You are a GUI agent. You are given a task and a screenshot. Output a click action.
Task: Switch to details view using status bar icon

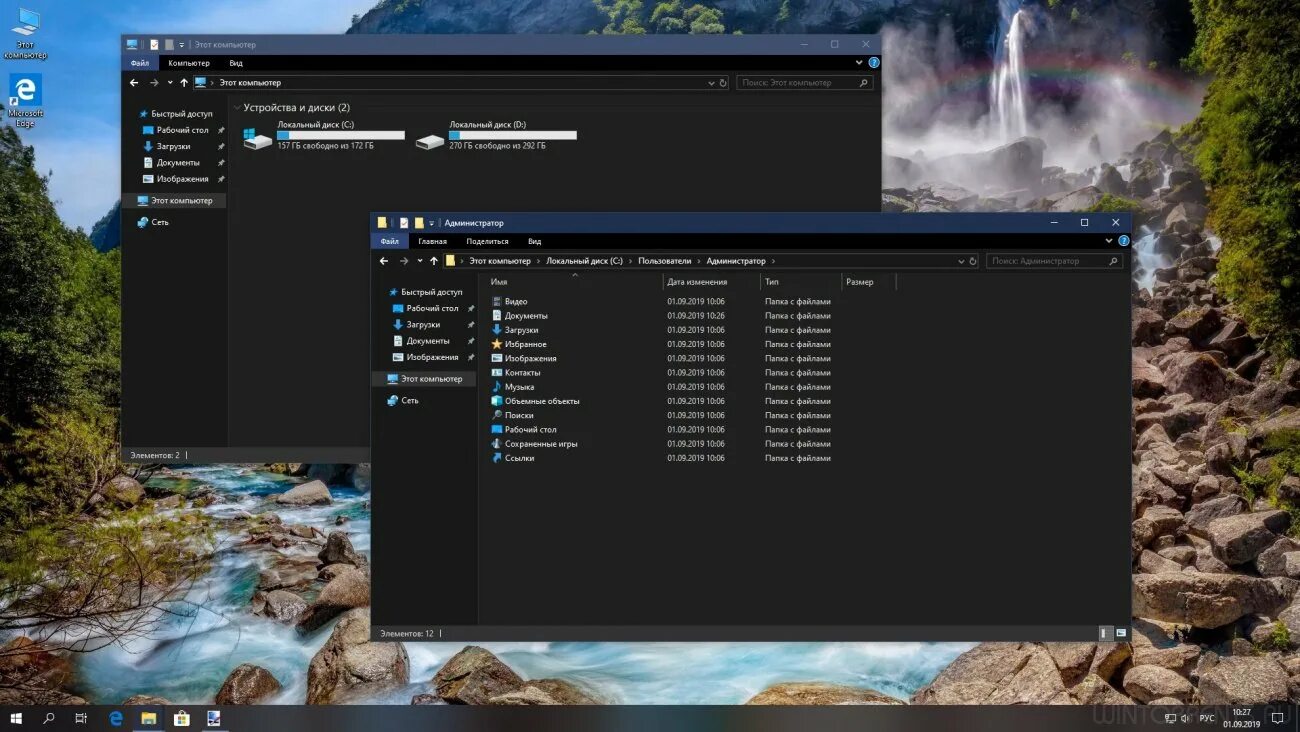[x=1104, y=633]
